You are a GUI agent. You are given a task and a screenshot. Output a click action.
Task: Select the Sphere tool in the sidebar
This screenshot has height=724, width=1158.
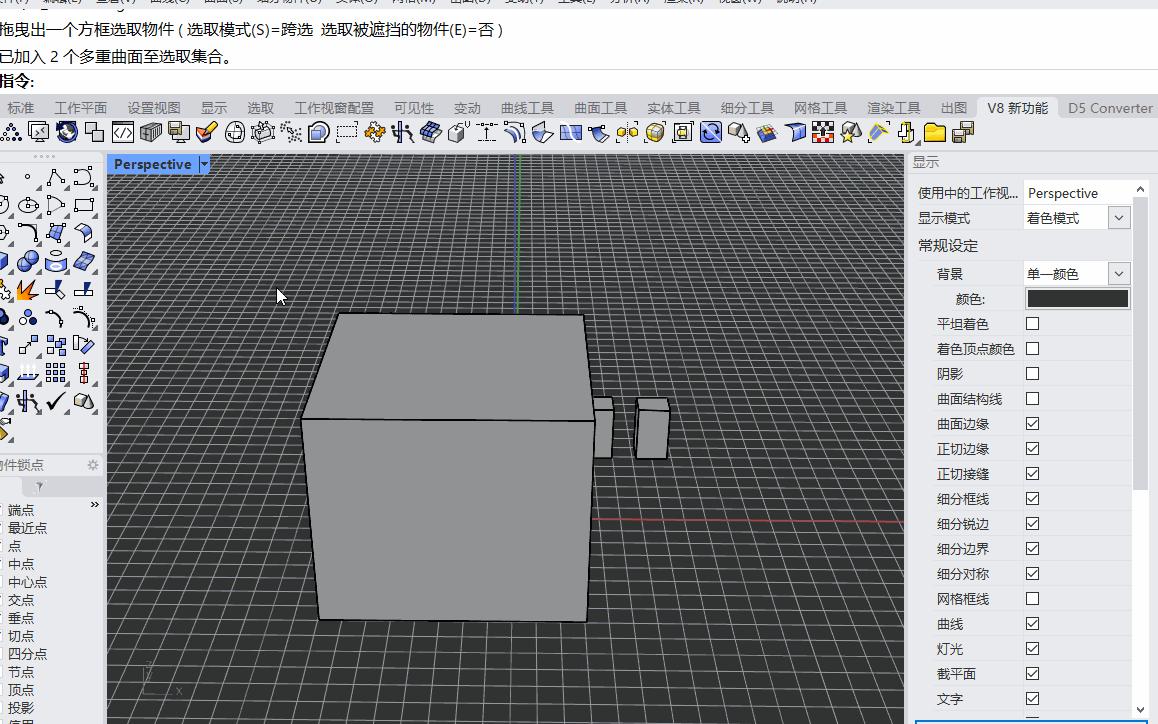pyautogui.click(x=29, y=263)
